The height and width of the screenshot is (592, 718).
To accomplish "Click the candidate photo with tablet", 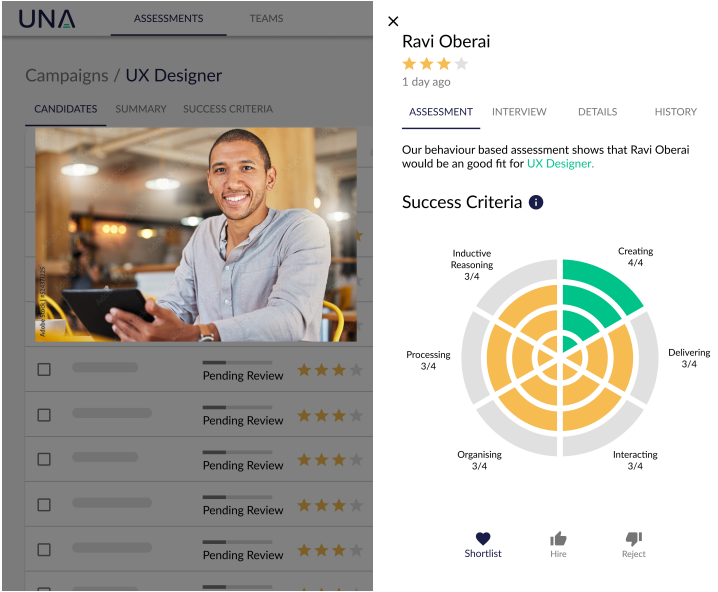I will [196, 234].
